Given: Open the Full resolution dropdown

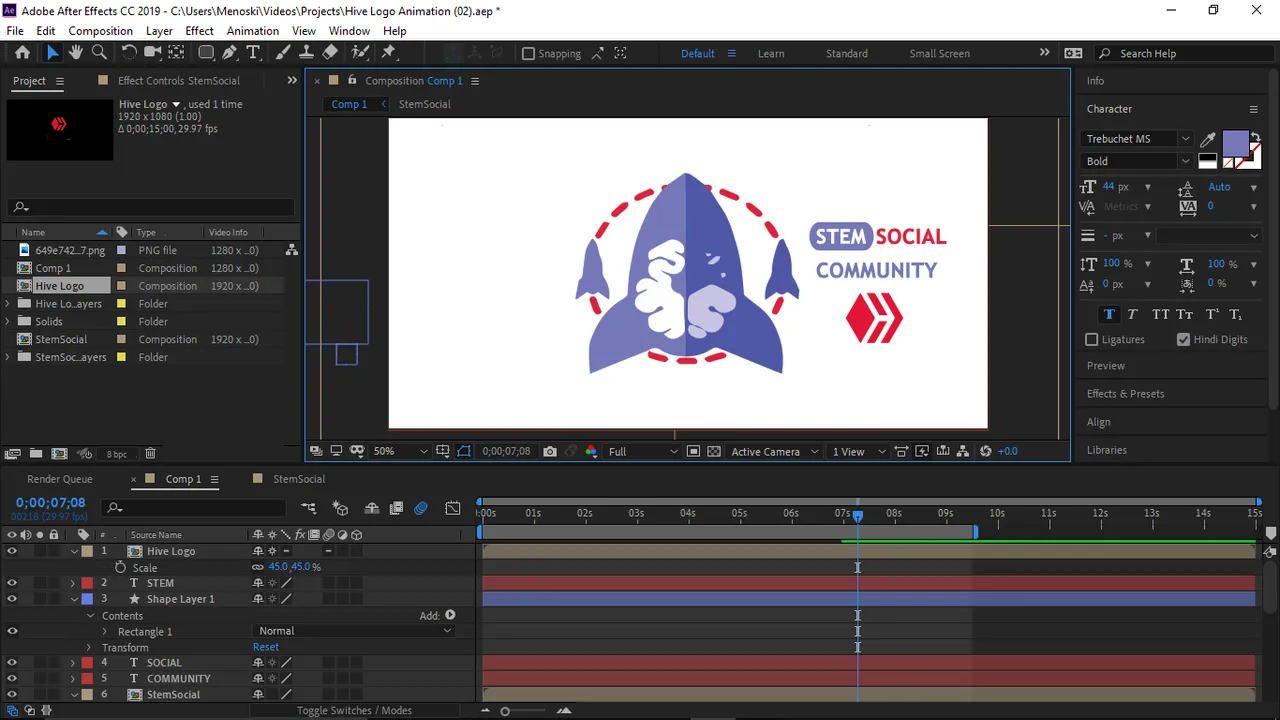Looking at the screenshot, I should click(643, 452).
